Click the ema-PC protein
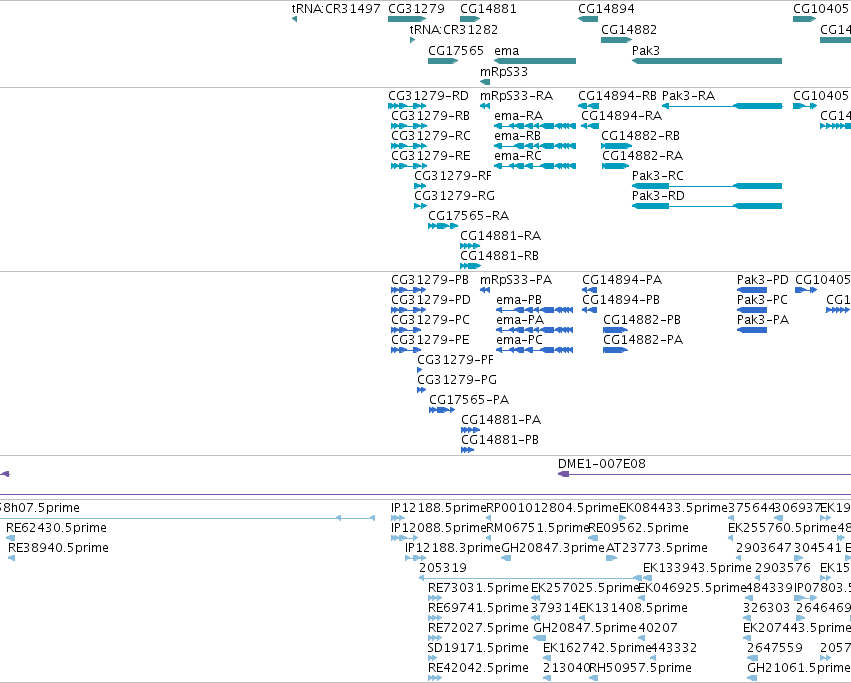Screen dimensions: 851x683 point(535,350)
